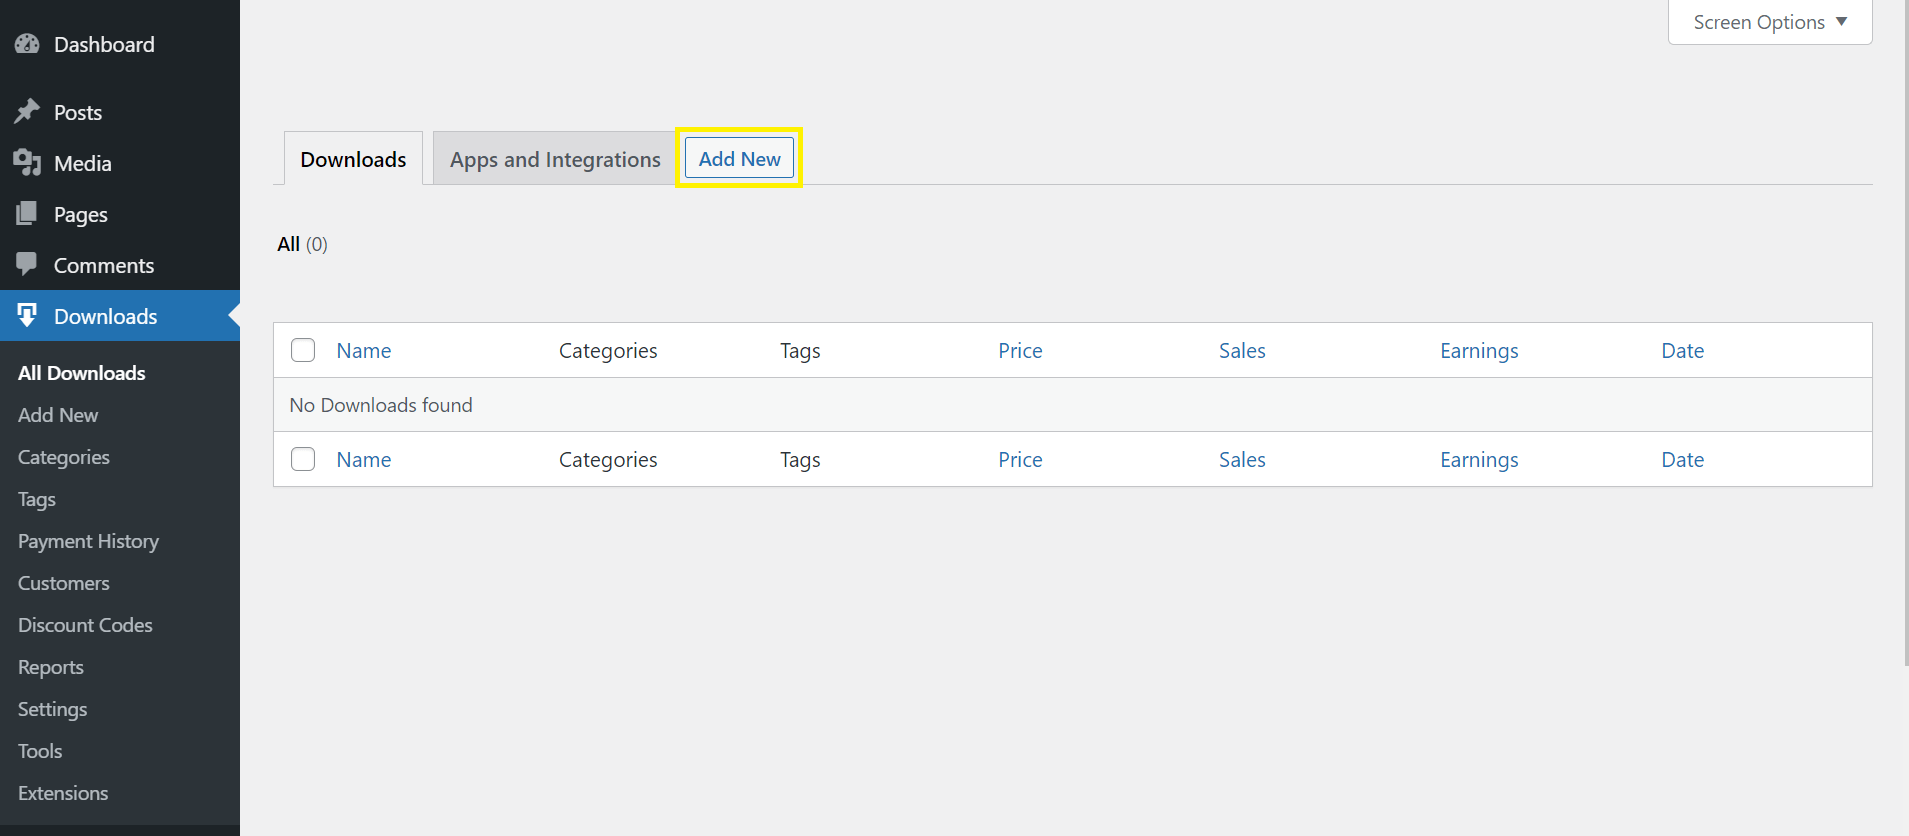Sort downloads by Earnings column header

(x=1478, y=351)
